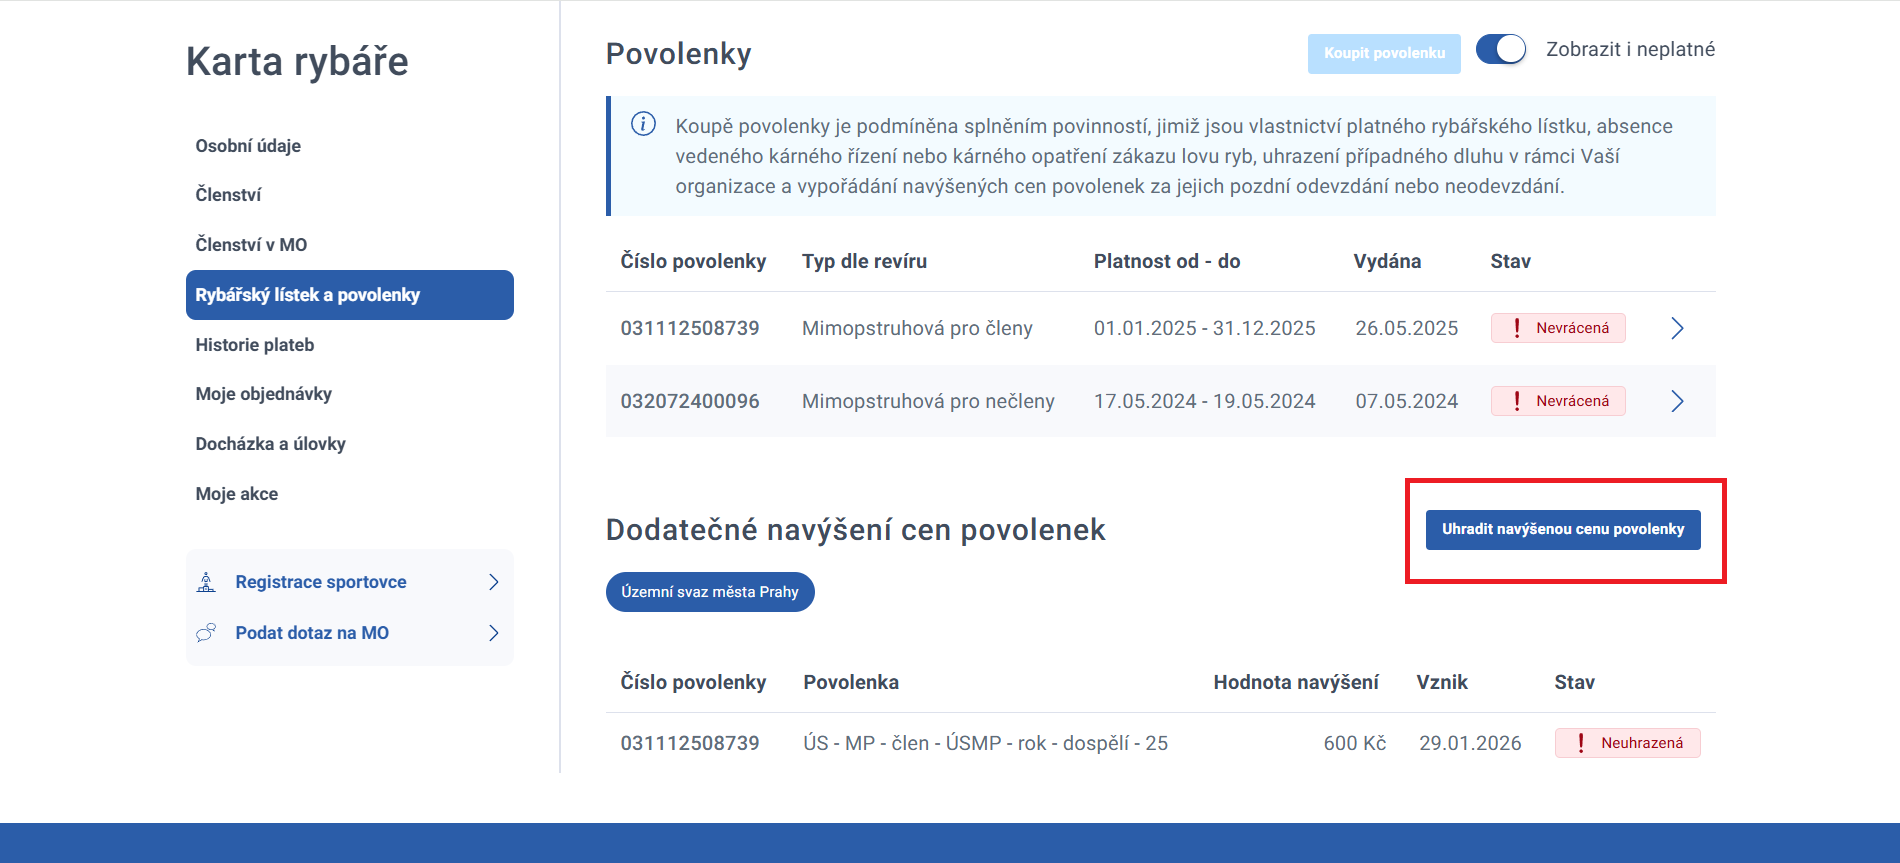
Task: Expand details of permit 032072400096 via chevron
Action: (1677, 401)
